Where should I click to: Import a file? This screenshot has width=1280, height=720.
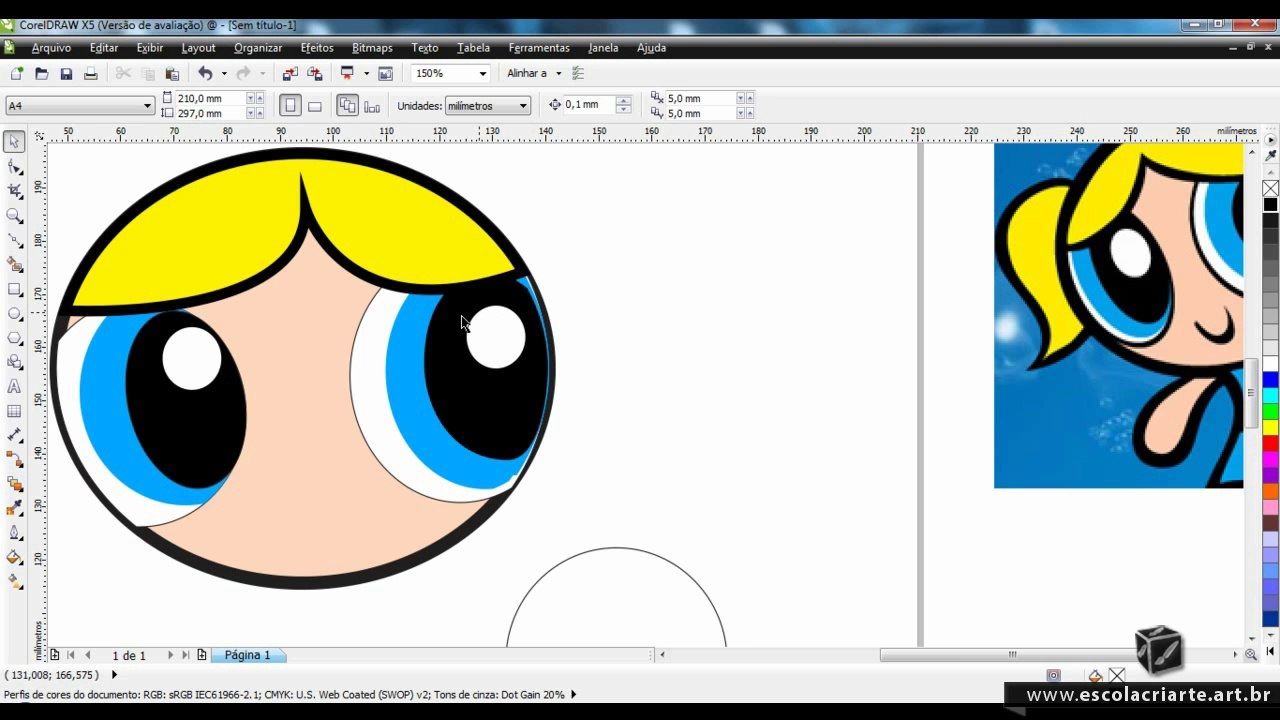click(290, 73)
